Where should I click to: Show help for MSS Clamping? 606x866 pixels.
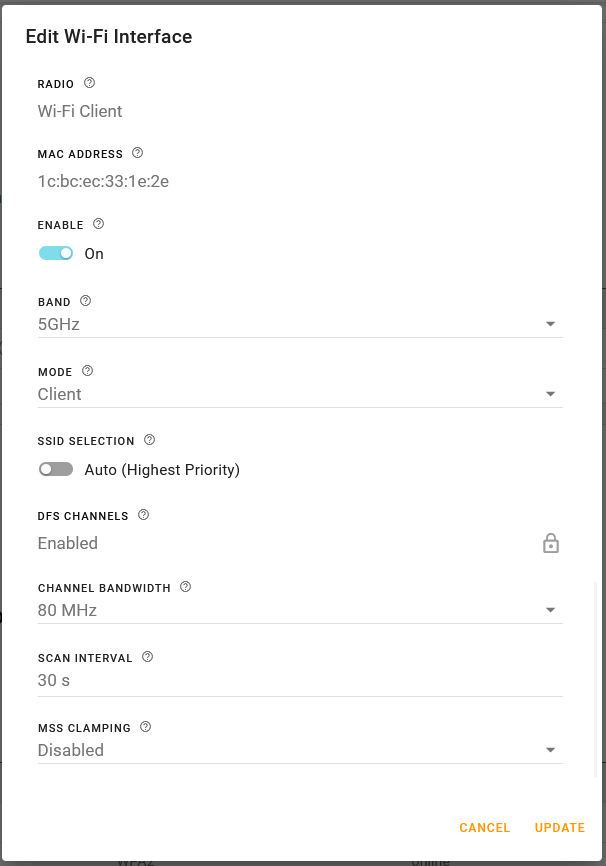[x=145, y=727]
